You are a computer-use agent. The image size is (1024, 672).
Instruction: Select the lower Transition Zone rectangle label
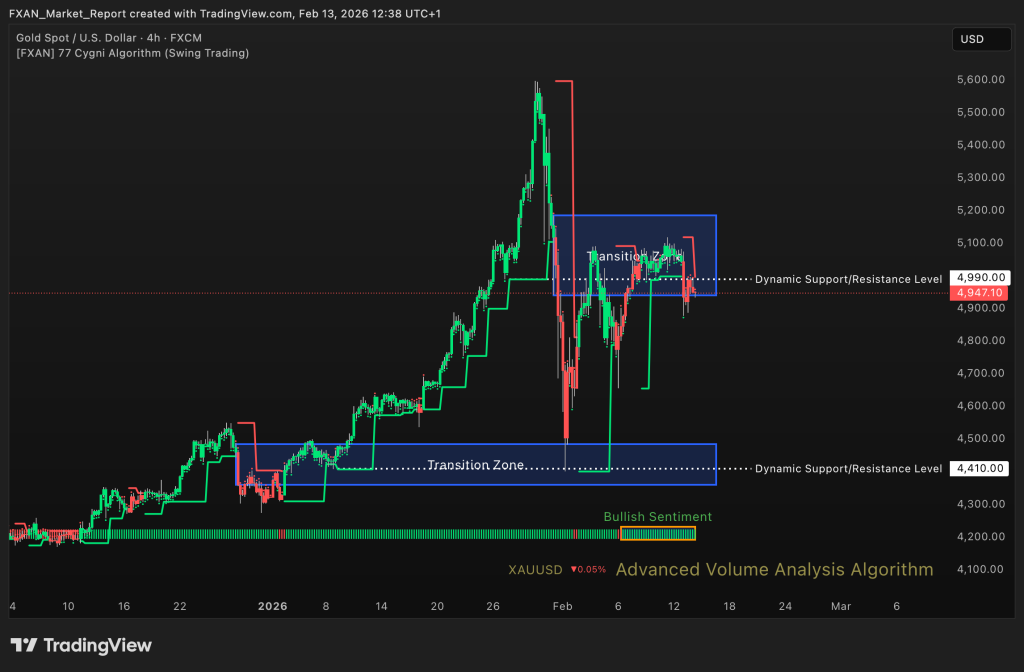pyautogui.click(x=475, y=465)
